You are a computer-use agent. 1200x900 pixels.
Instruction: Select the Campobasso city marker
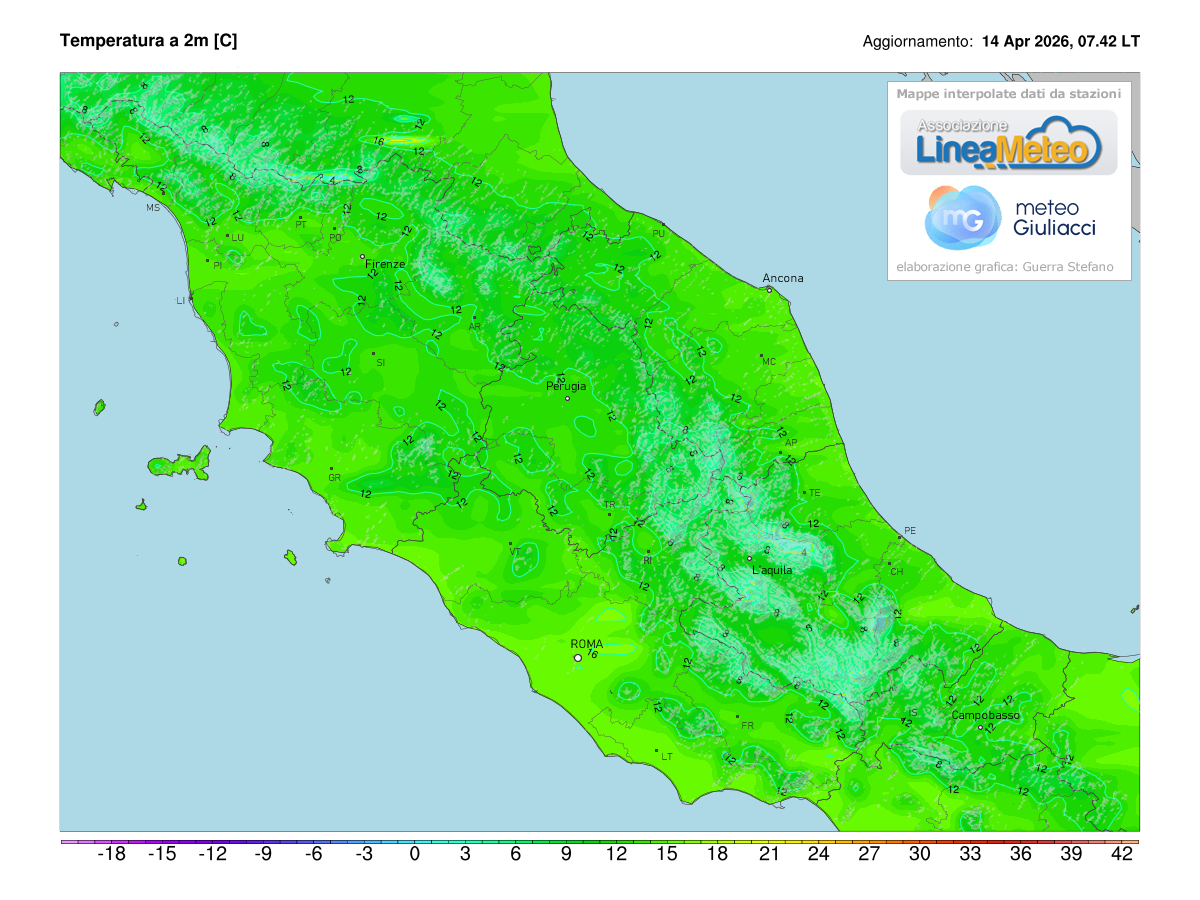tap(978, 726)
